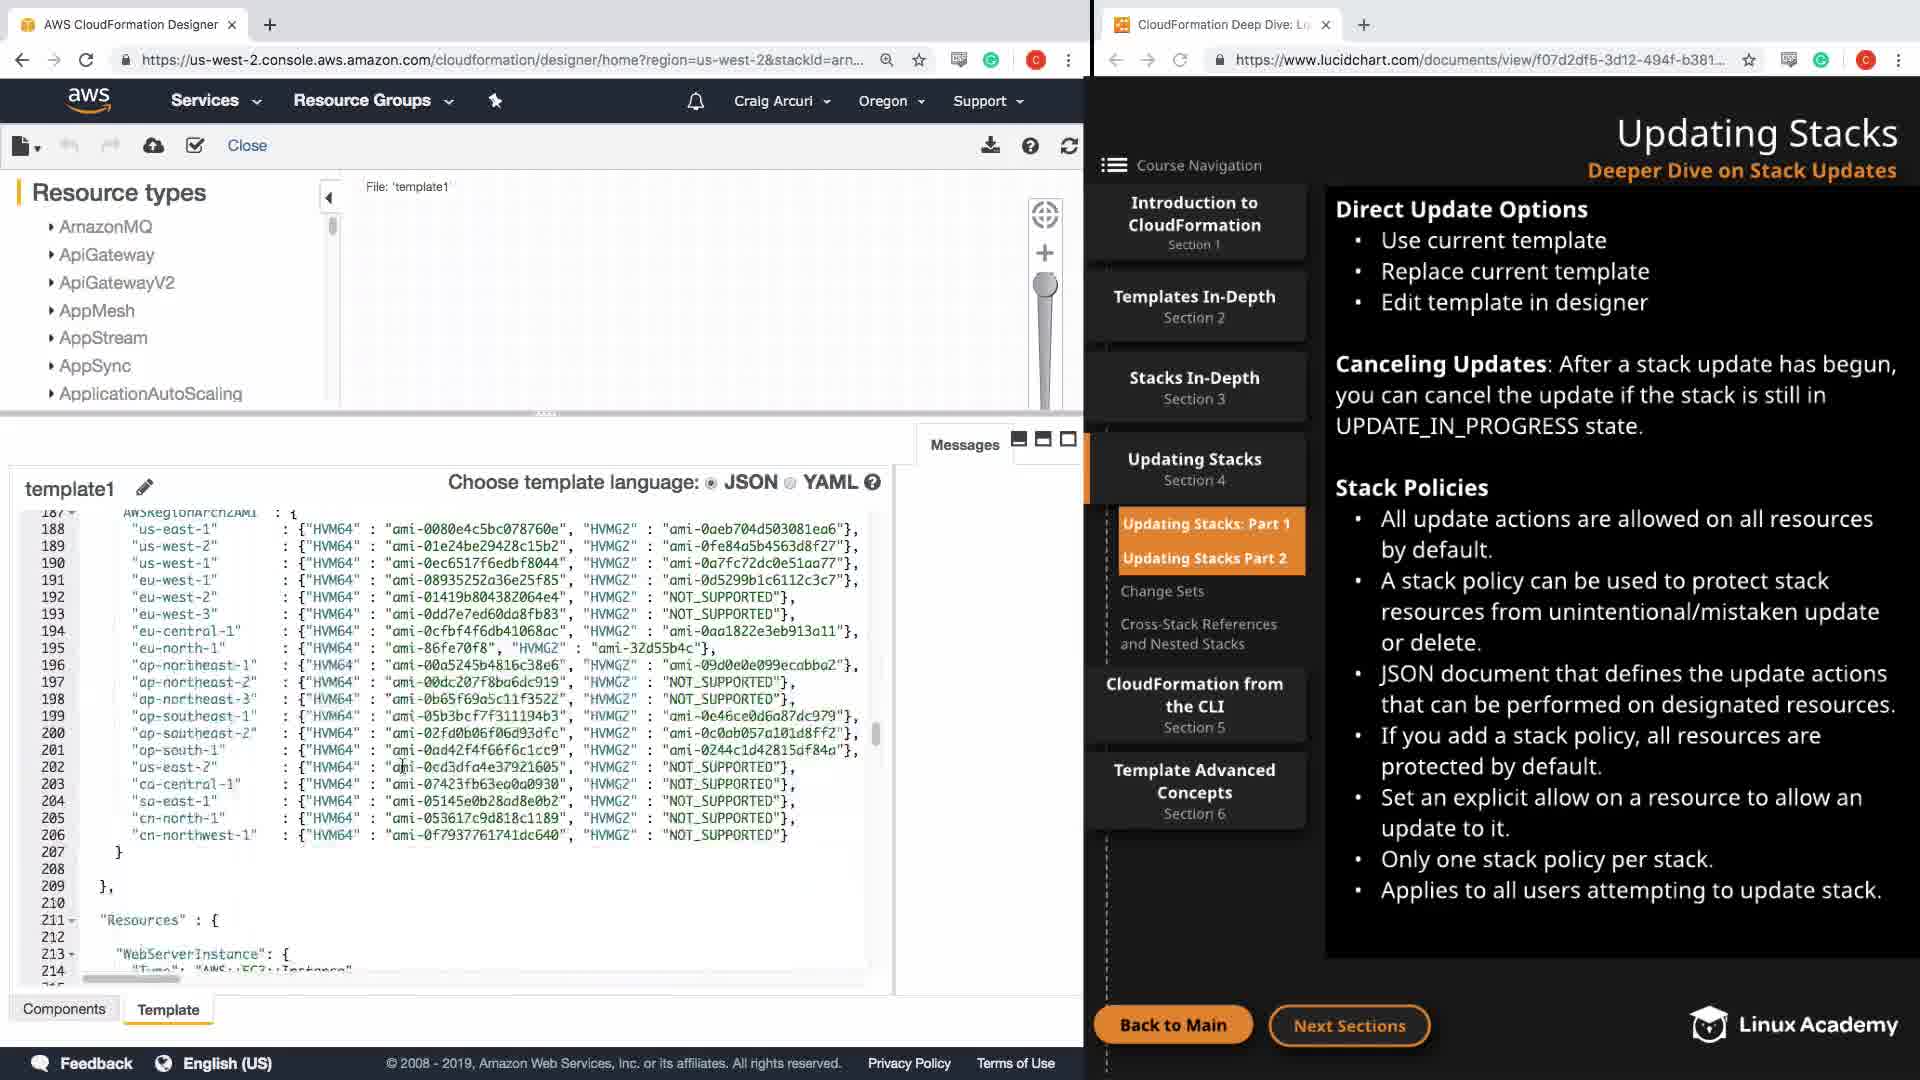
Task: Select JSON as template language
Action: [x=711, y=483]
